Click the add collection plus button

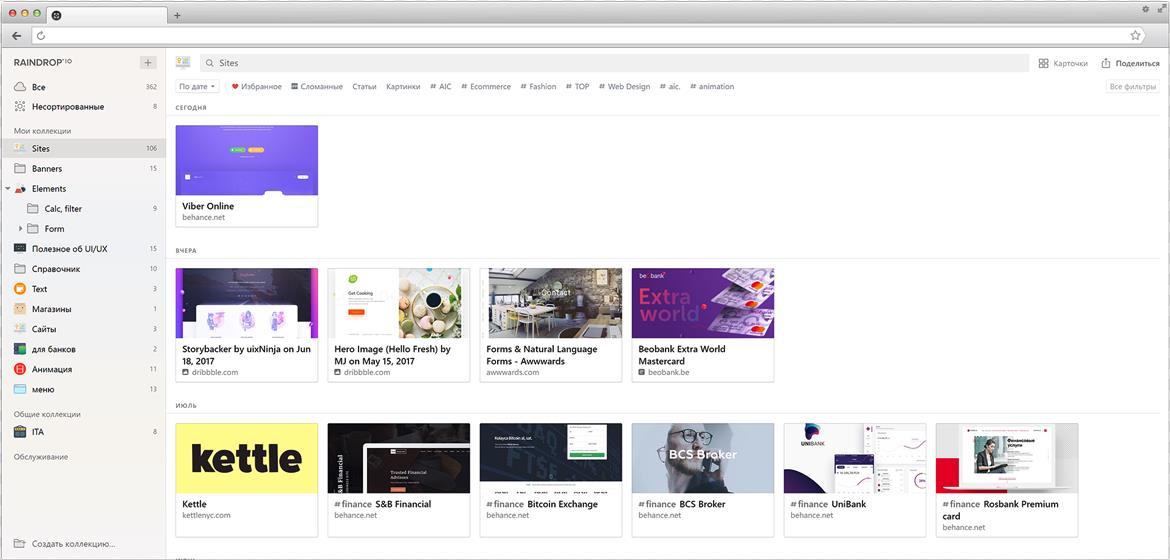(148, 63)
